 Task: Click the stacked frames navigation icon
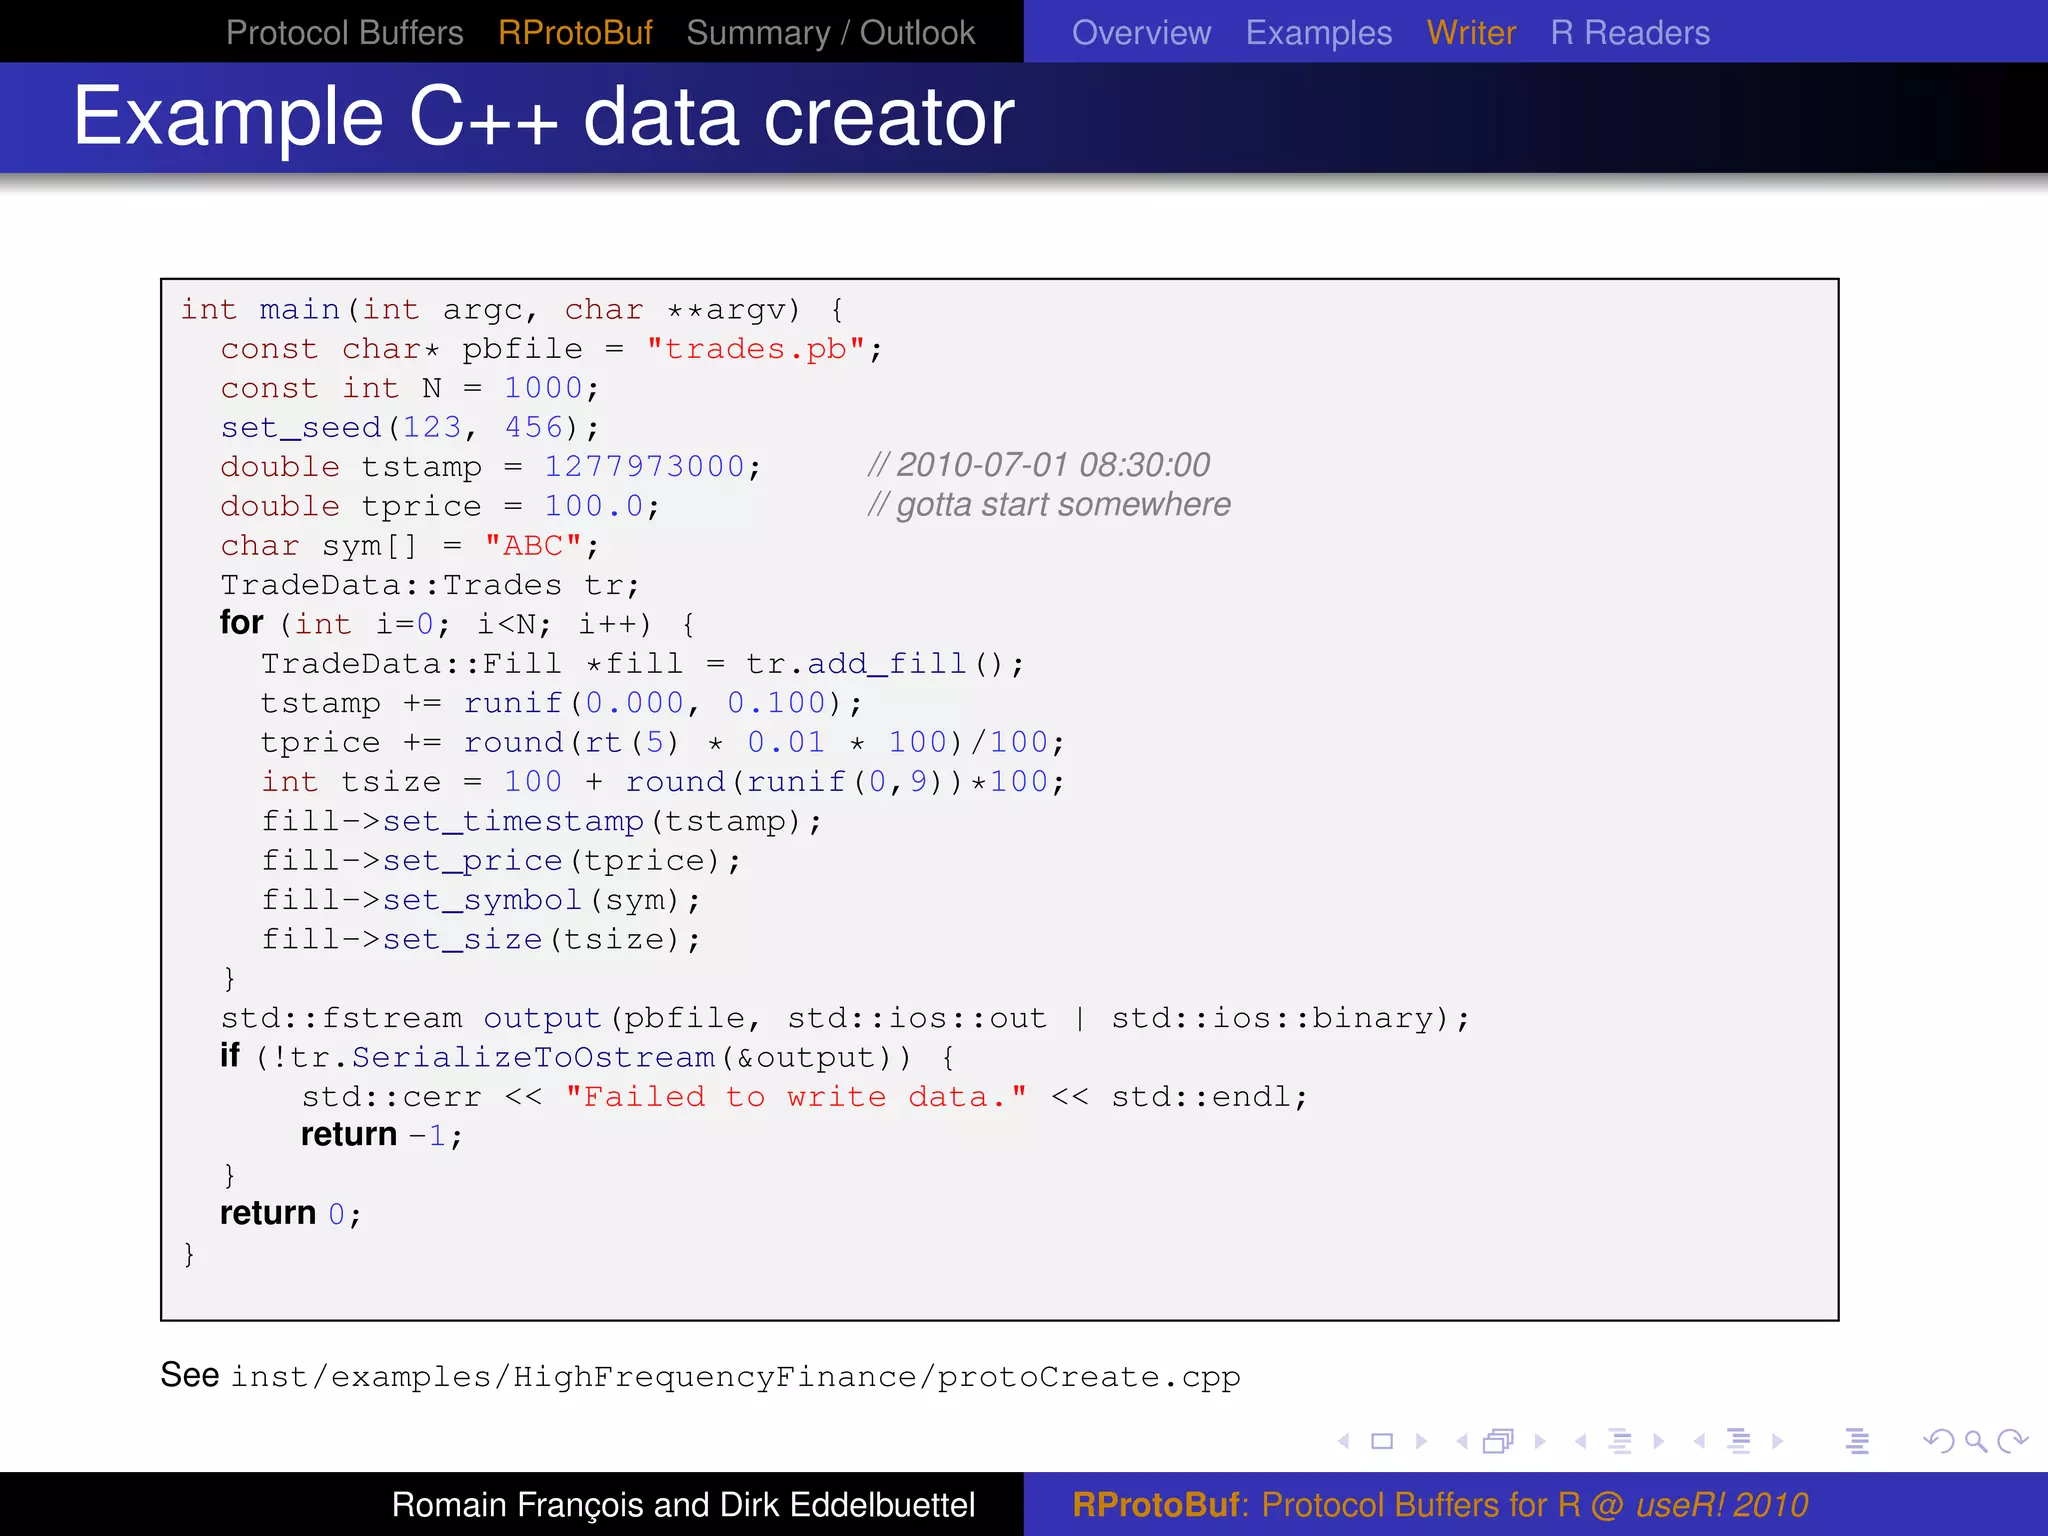(x=1499, y=1441)
